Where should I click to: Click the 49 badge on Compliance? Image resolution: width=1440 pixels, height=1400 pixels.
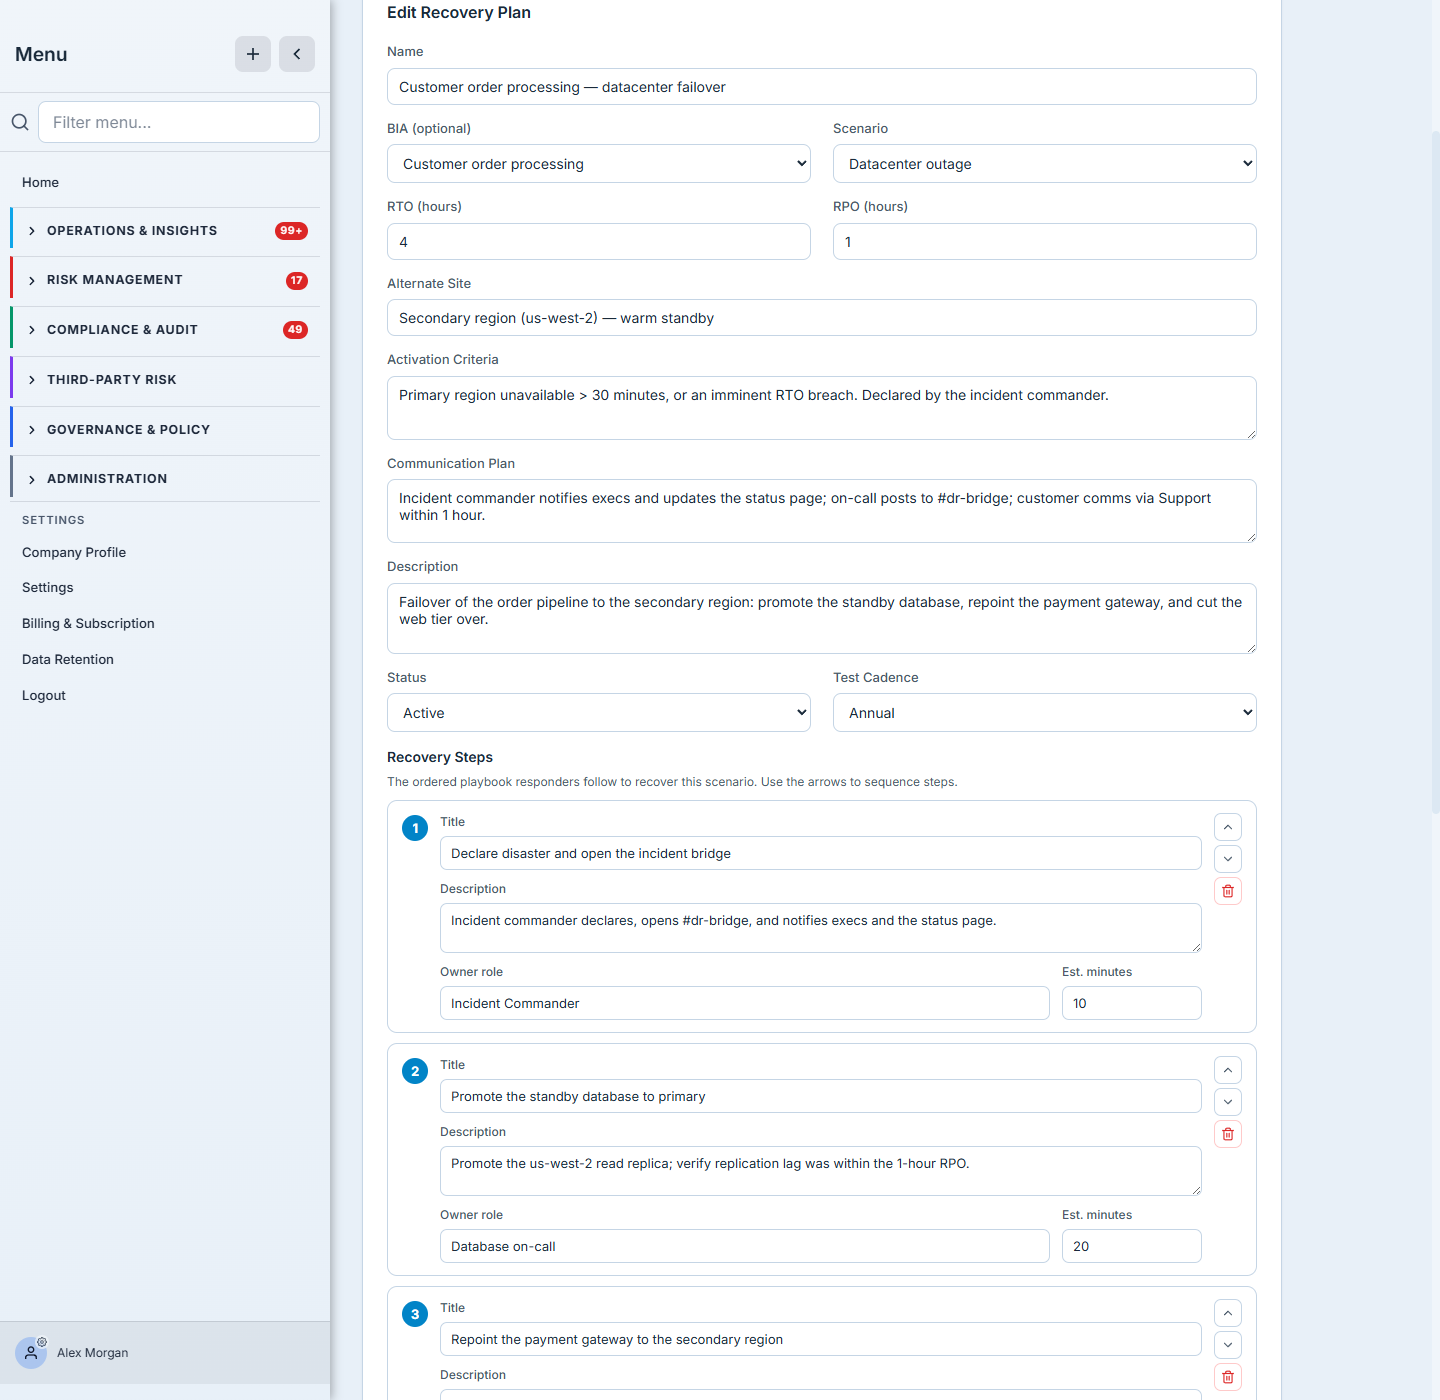(x=295, y=330)
